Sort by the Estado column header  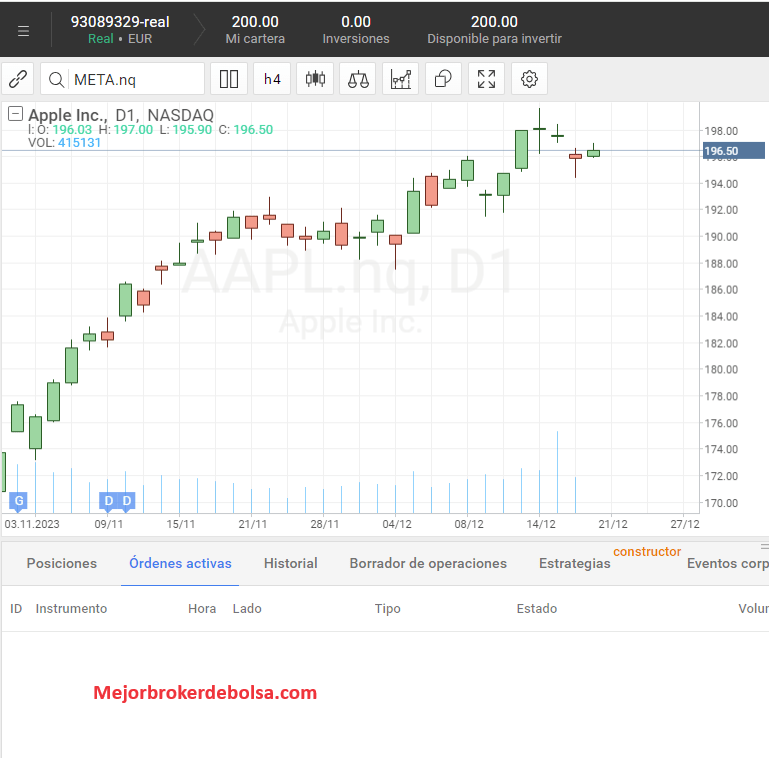[x=537, y=608]
